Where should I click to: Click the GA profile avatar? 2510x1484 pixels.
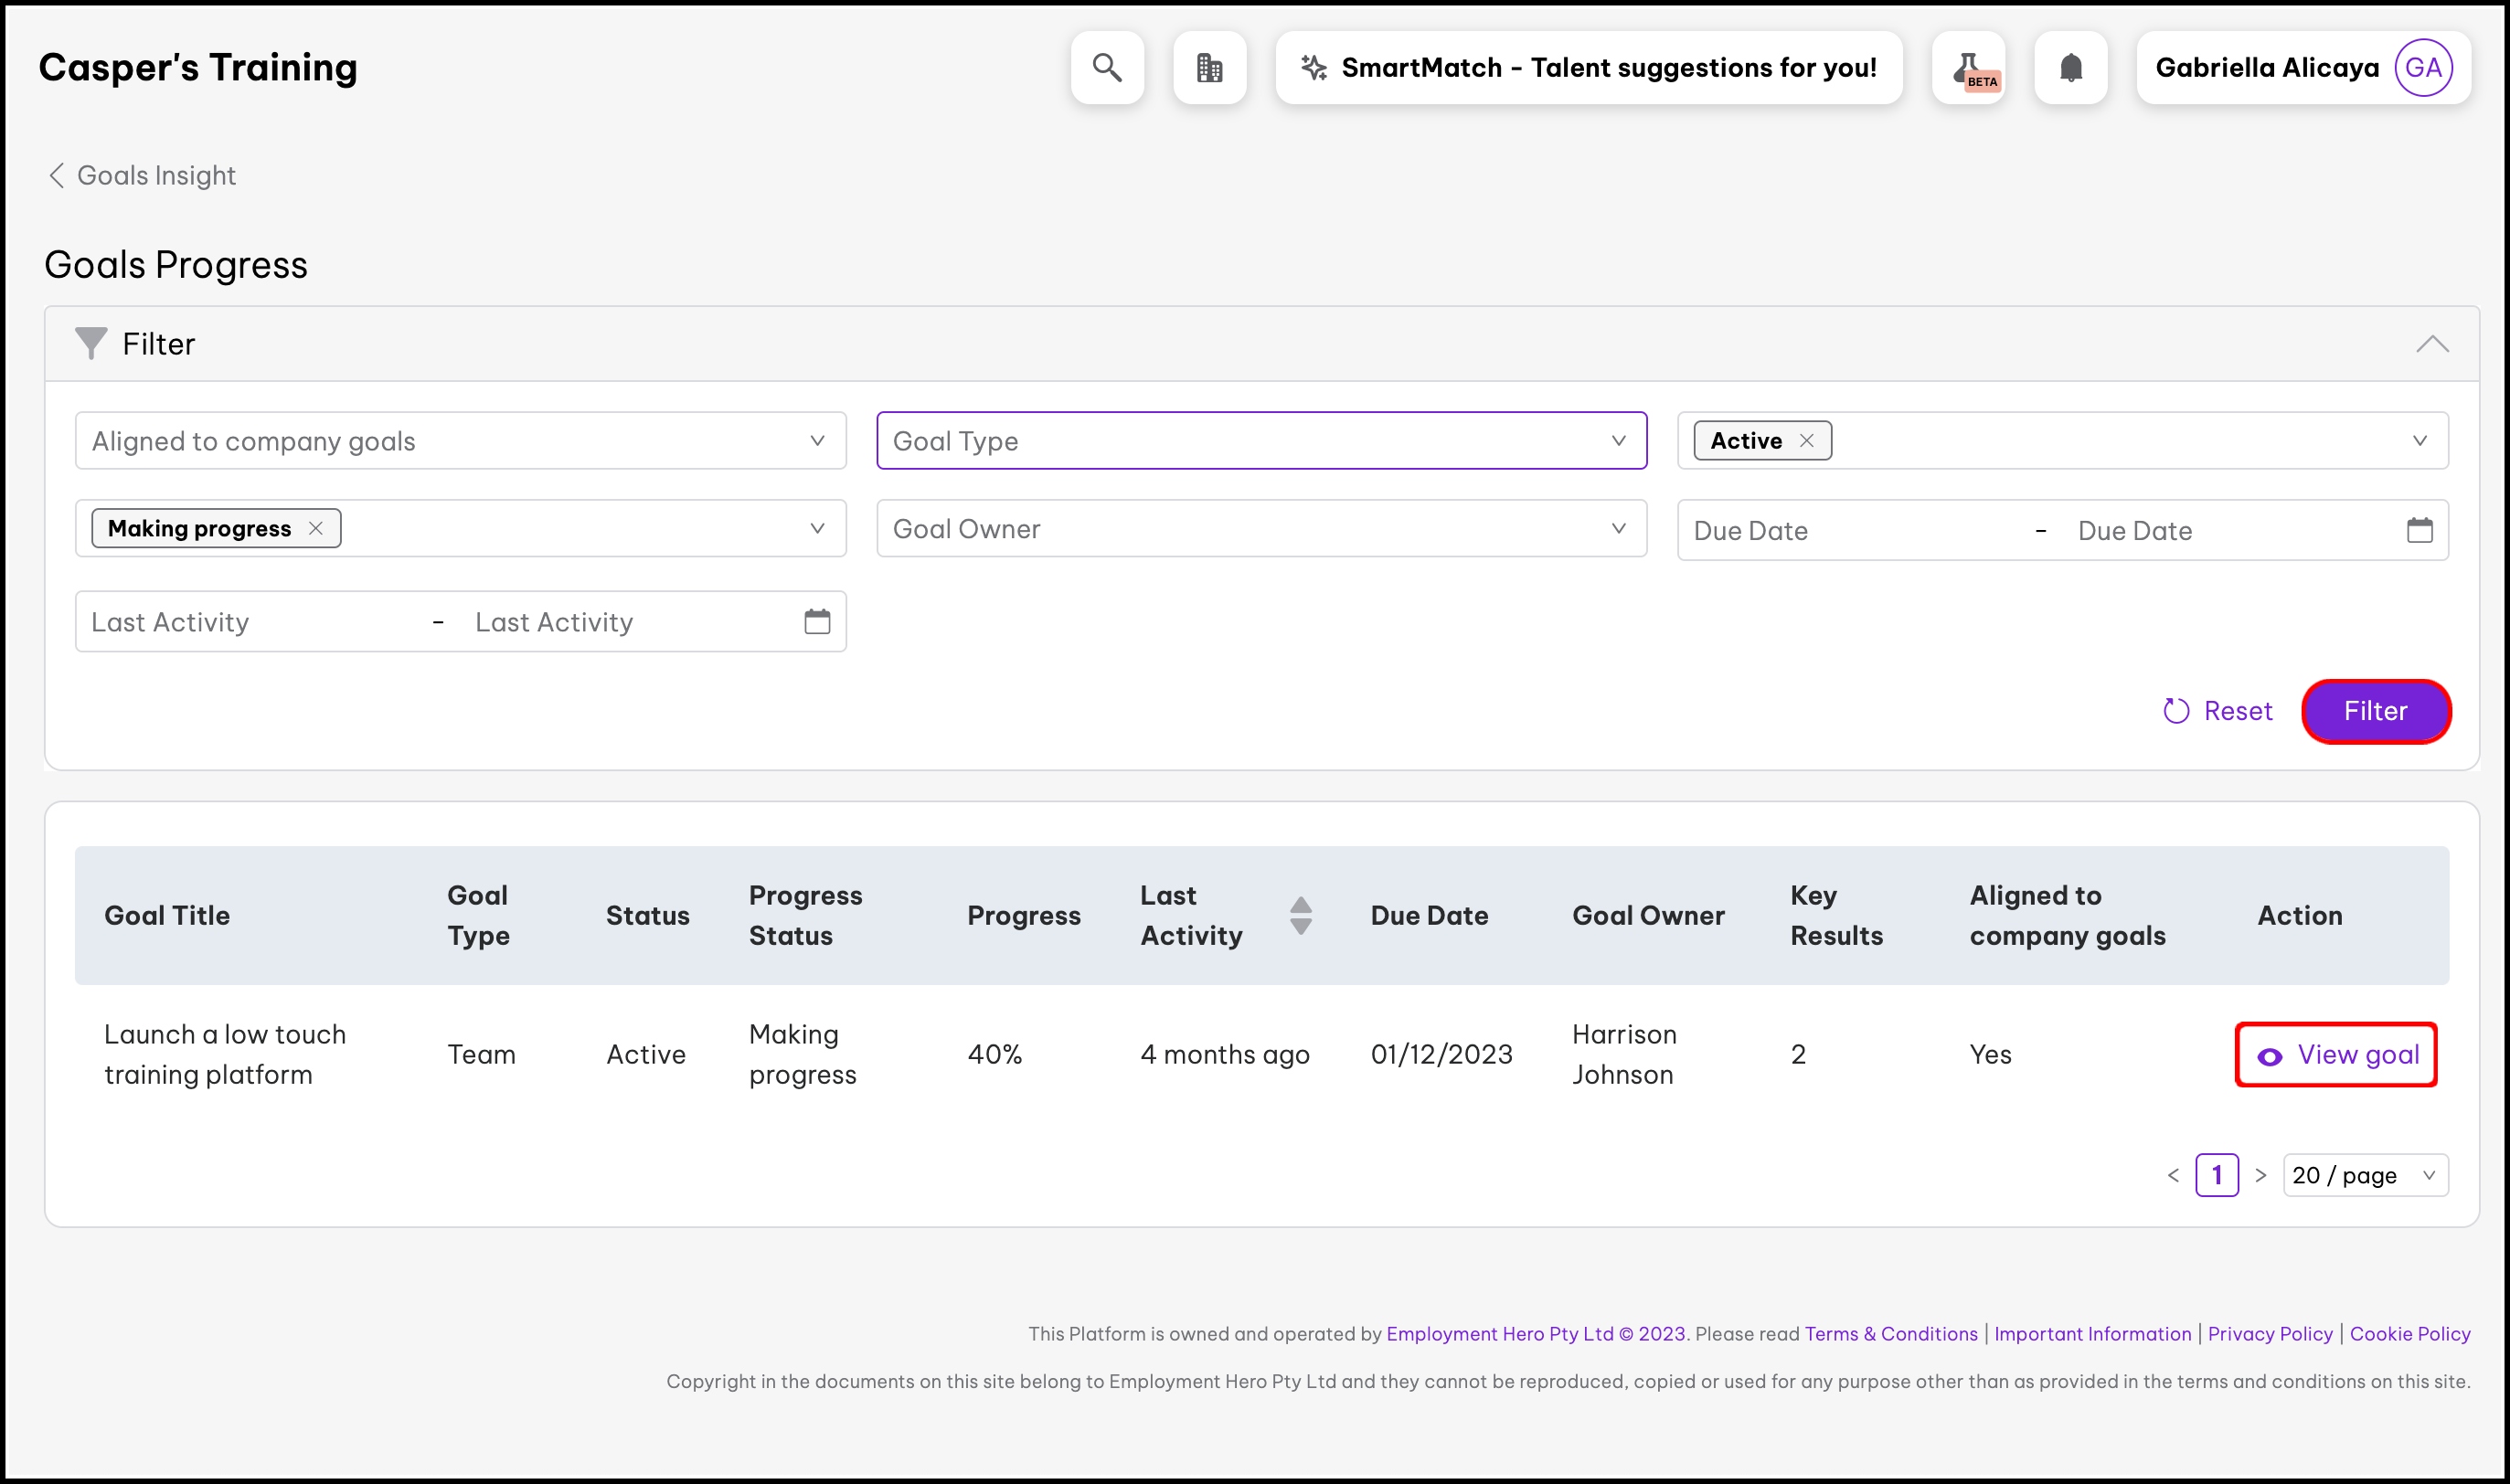[x=2422, y=67]
